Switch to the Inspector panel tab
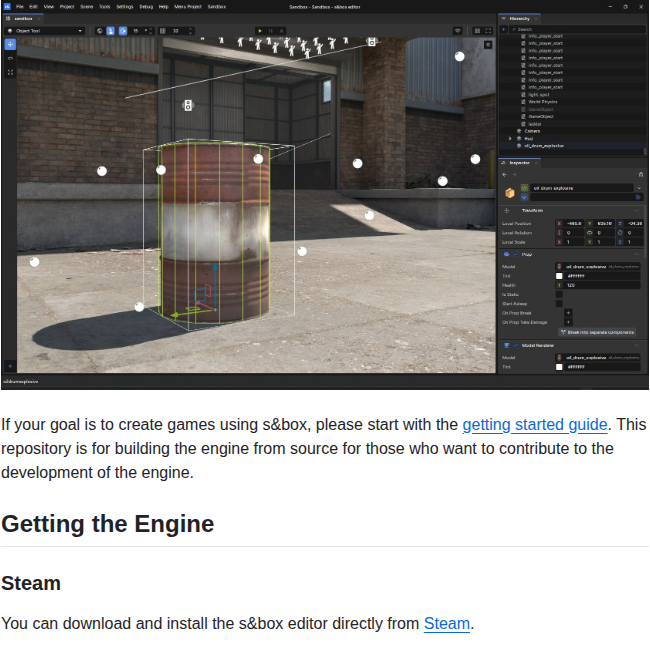This screenshot has width=650, height=649. tap(519, 163)
